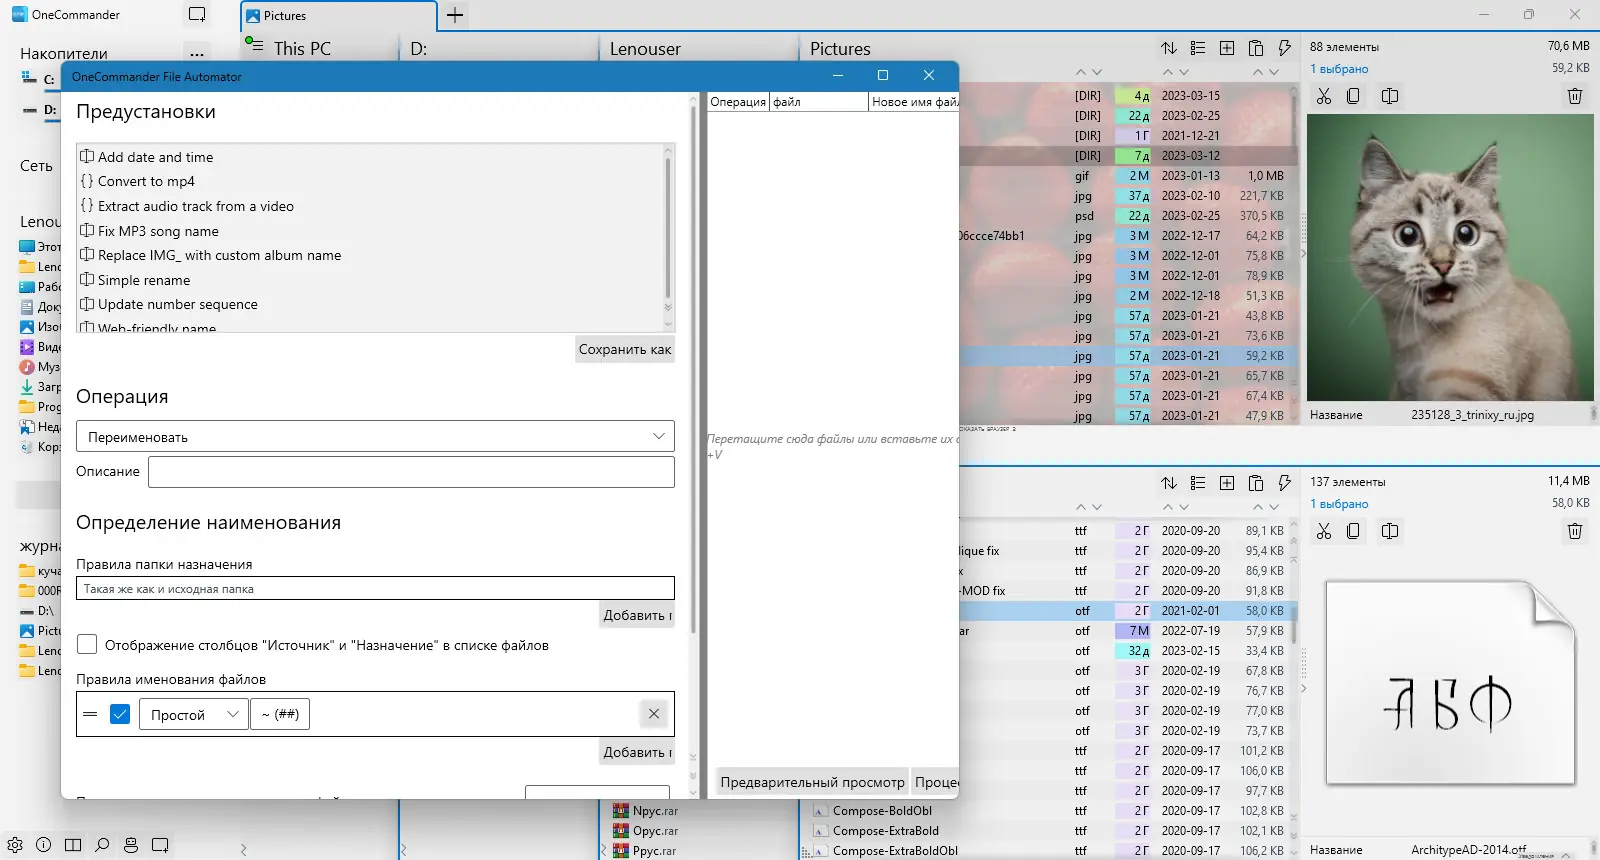Add file naming rule with Добавить

pos(638,752)
